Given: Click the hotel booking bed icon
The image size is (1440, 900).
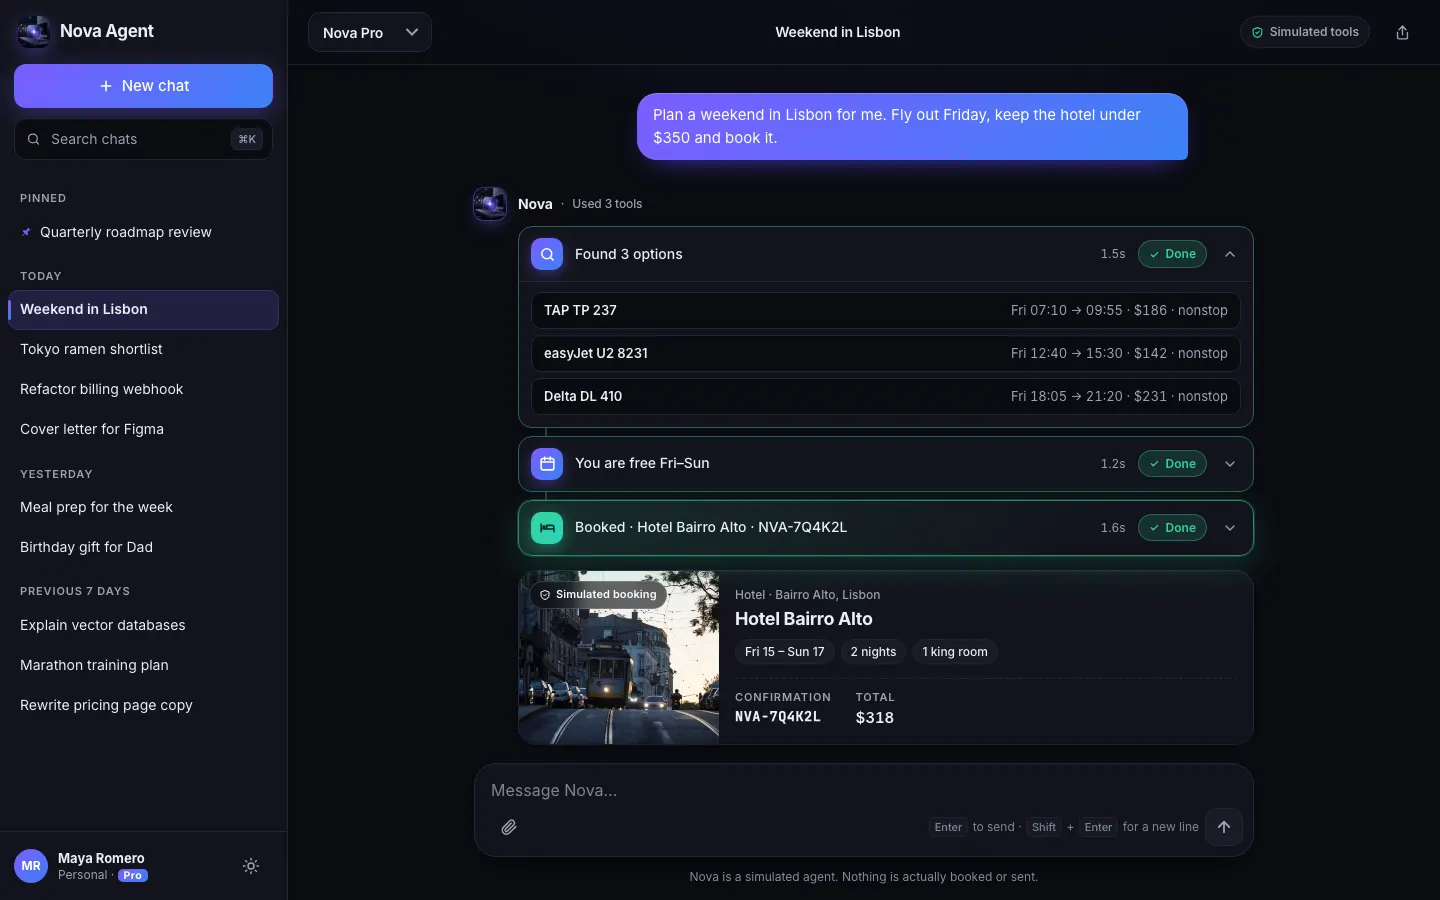Looking at the screenshot, I should (x=547, y=528).
